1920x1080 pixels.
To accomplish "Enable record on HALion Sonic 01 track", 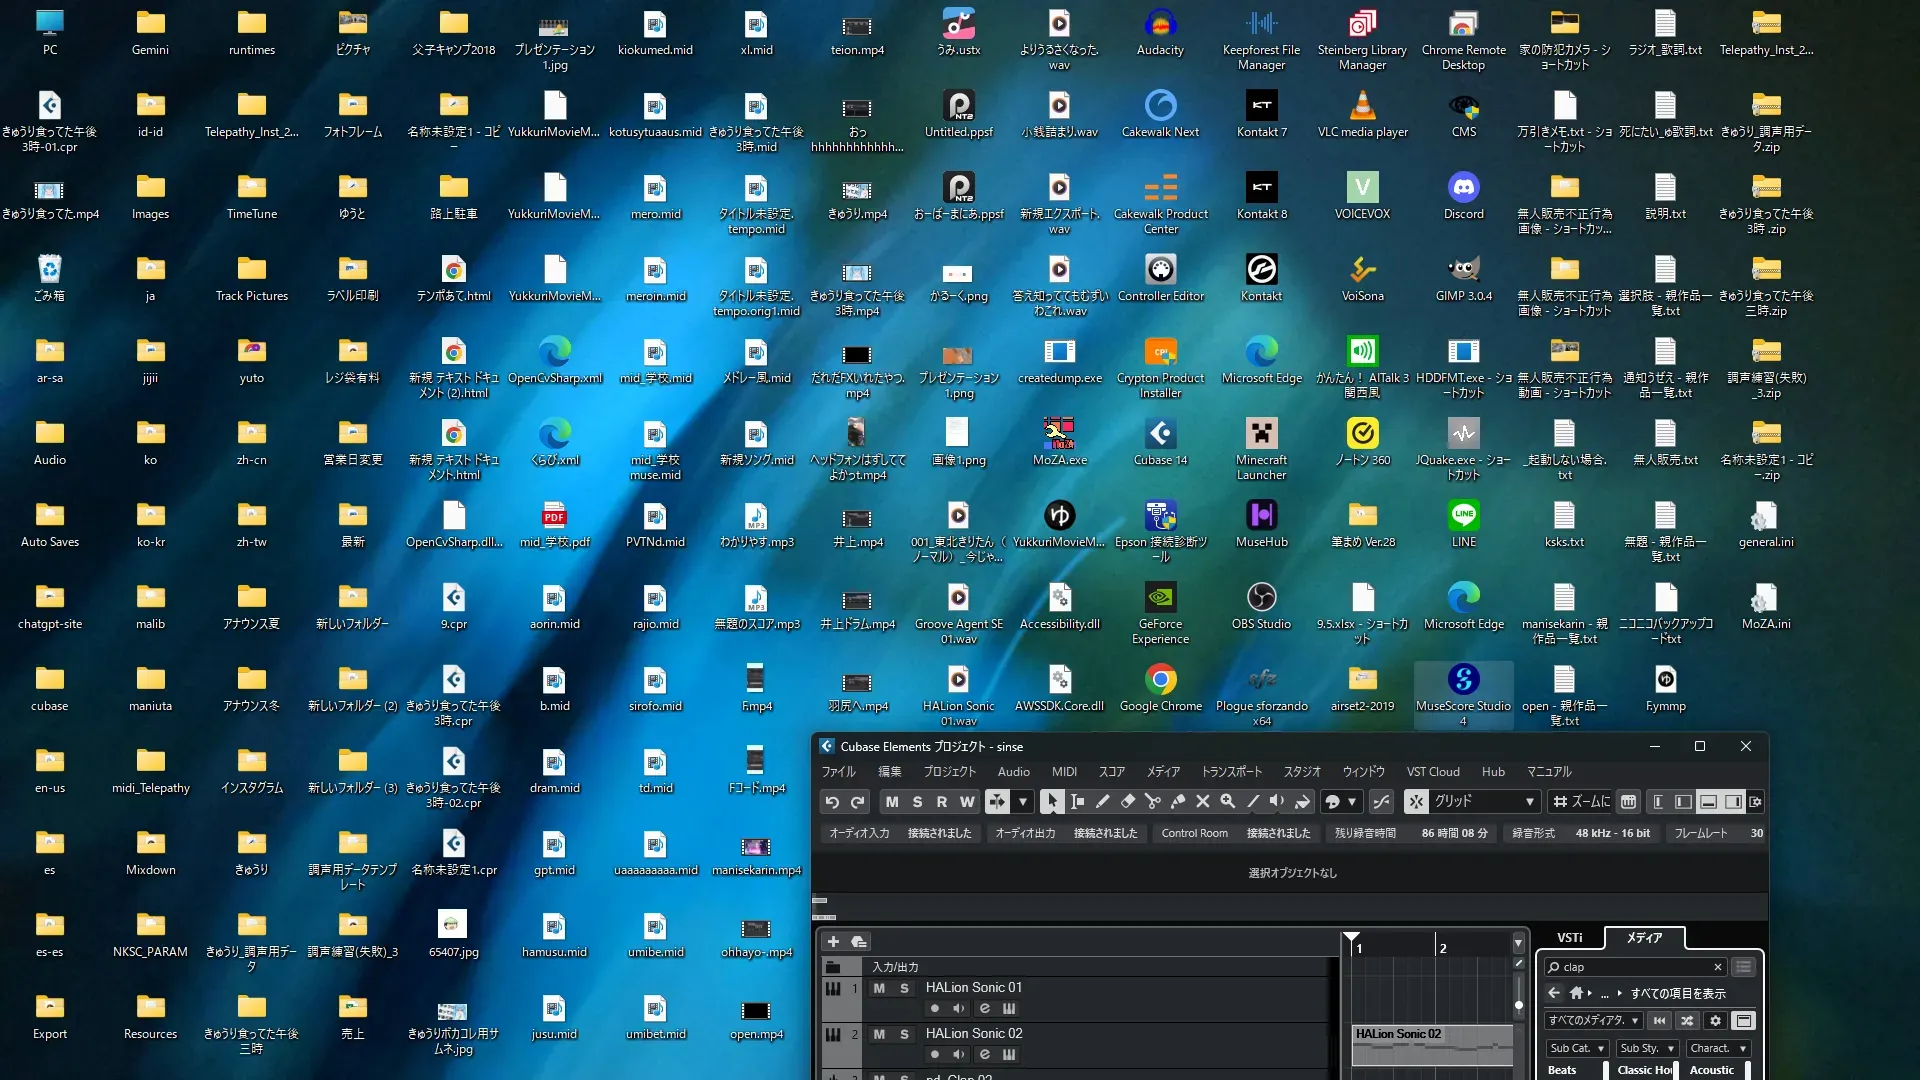I will tap(934, 1008).
